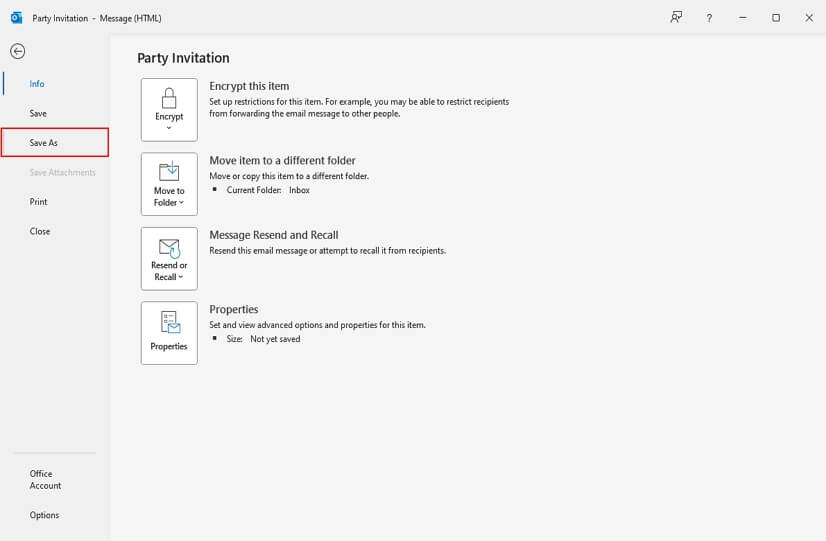Maximize the message window
The image size is (826, 541).
775,18
